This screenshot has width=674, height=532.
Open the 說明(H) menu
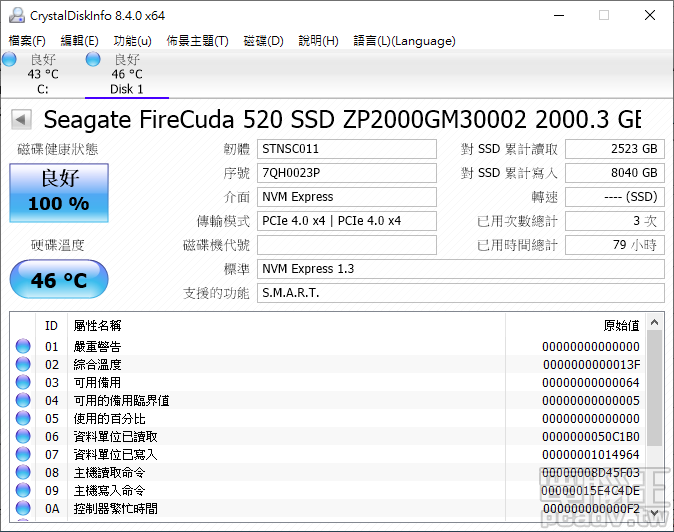[x=319, y=41]
